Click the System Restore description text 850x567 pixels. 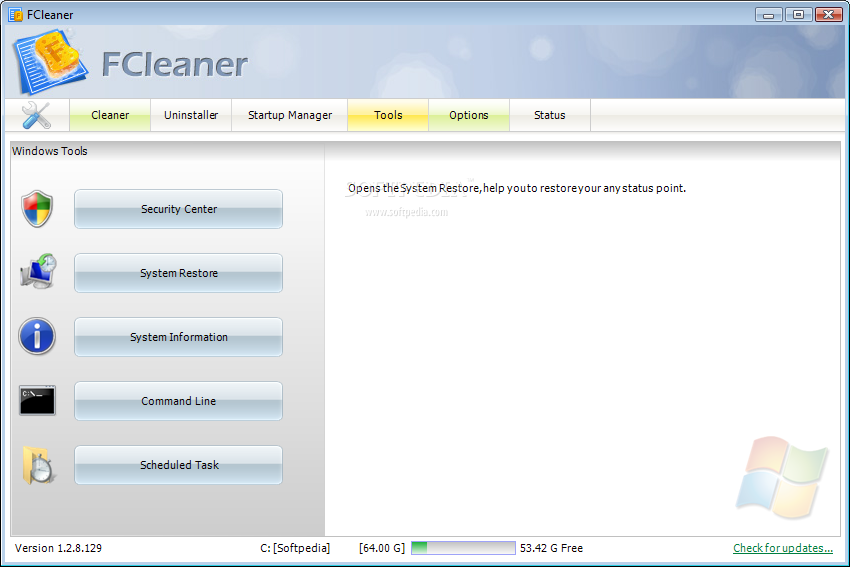coord(517,188)
